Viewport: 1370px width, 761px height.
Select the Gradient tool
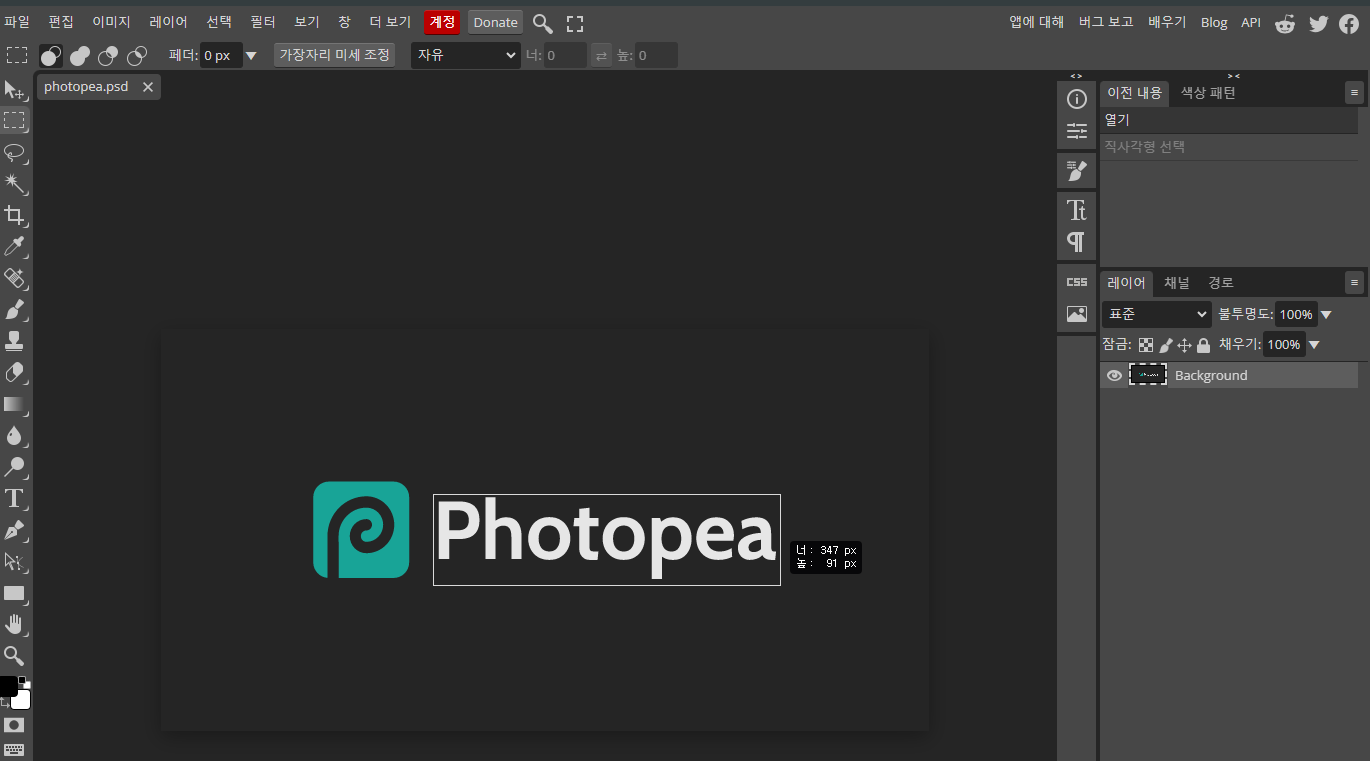(15, 404)
